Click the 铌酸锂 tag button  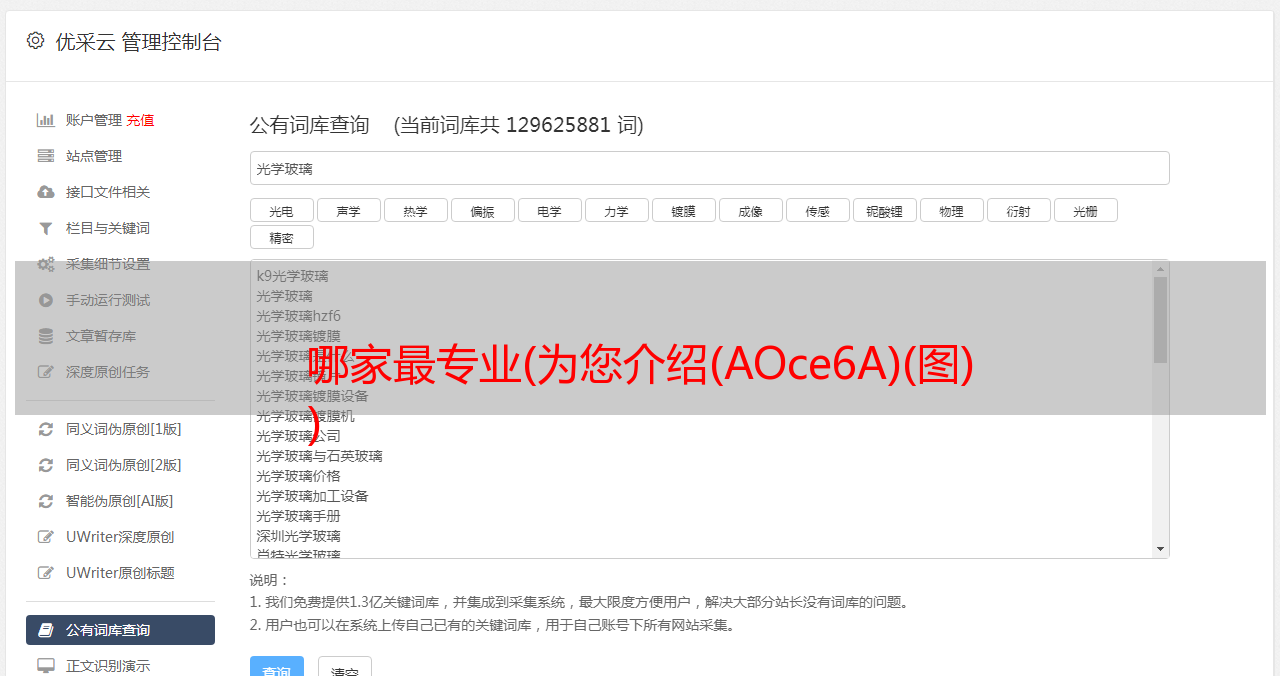[884, 210]
